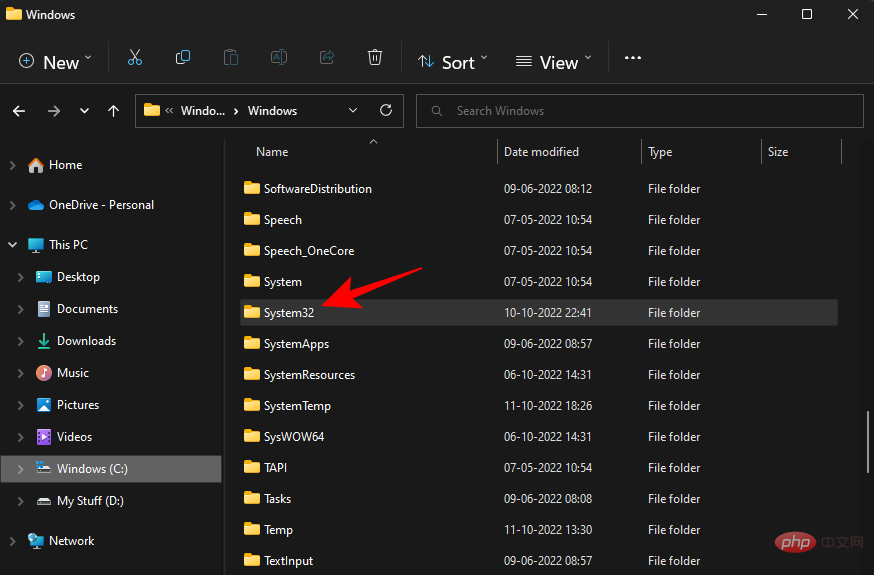Click the Cut scissors icon
The width and height of the screenshot is (874, 575).
pyautogui.click(x=135, y=57)
